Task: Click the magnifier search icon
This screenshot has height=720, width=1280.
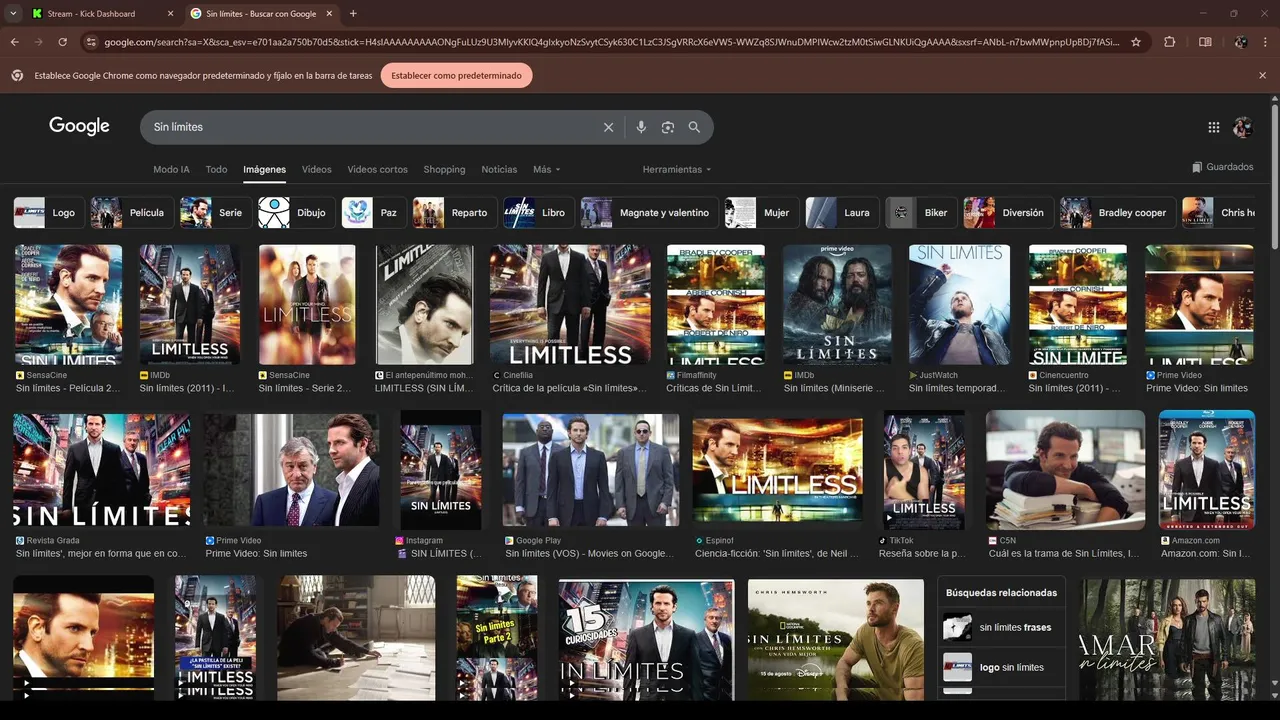Action: coord(694,127)
